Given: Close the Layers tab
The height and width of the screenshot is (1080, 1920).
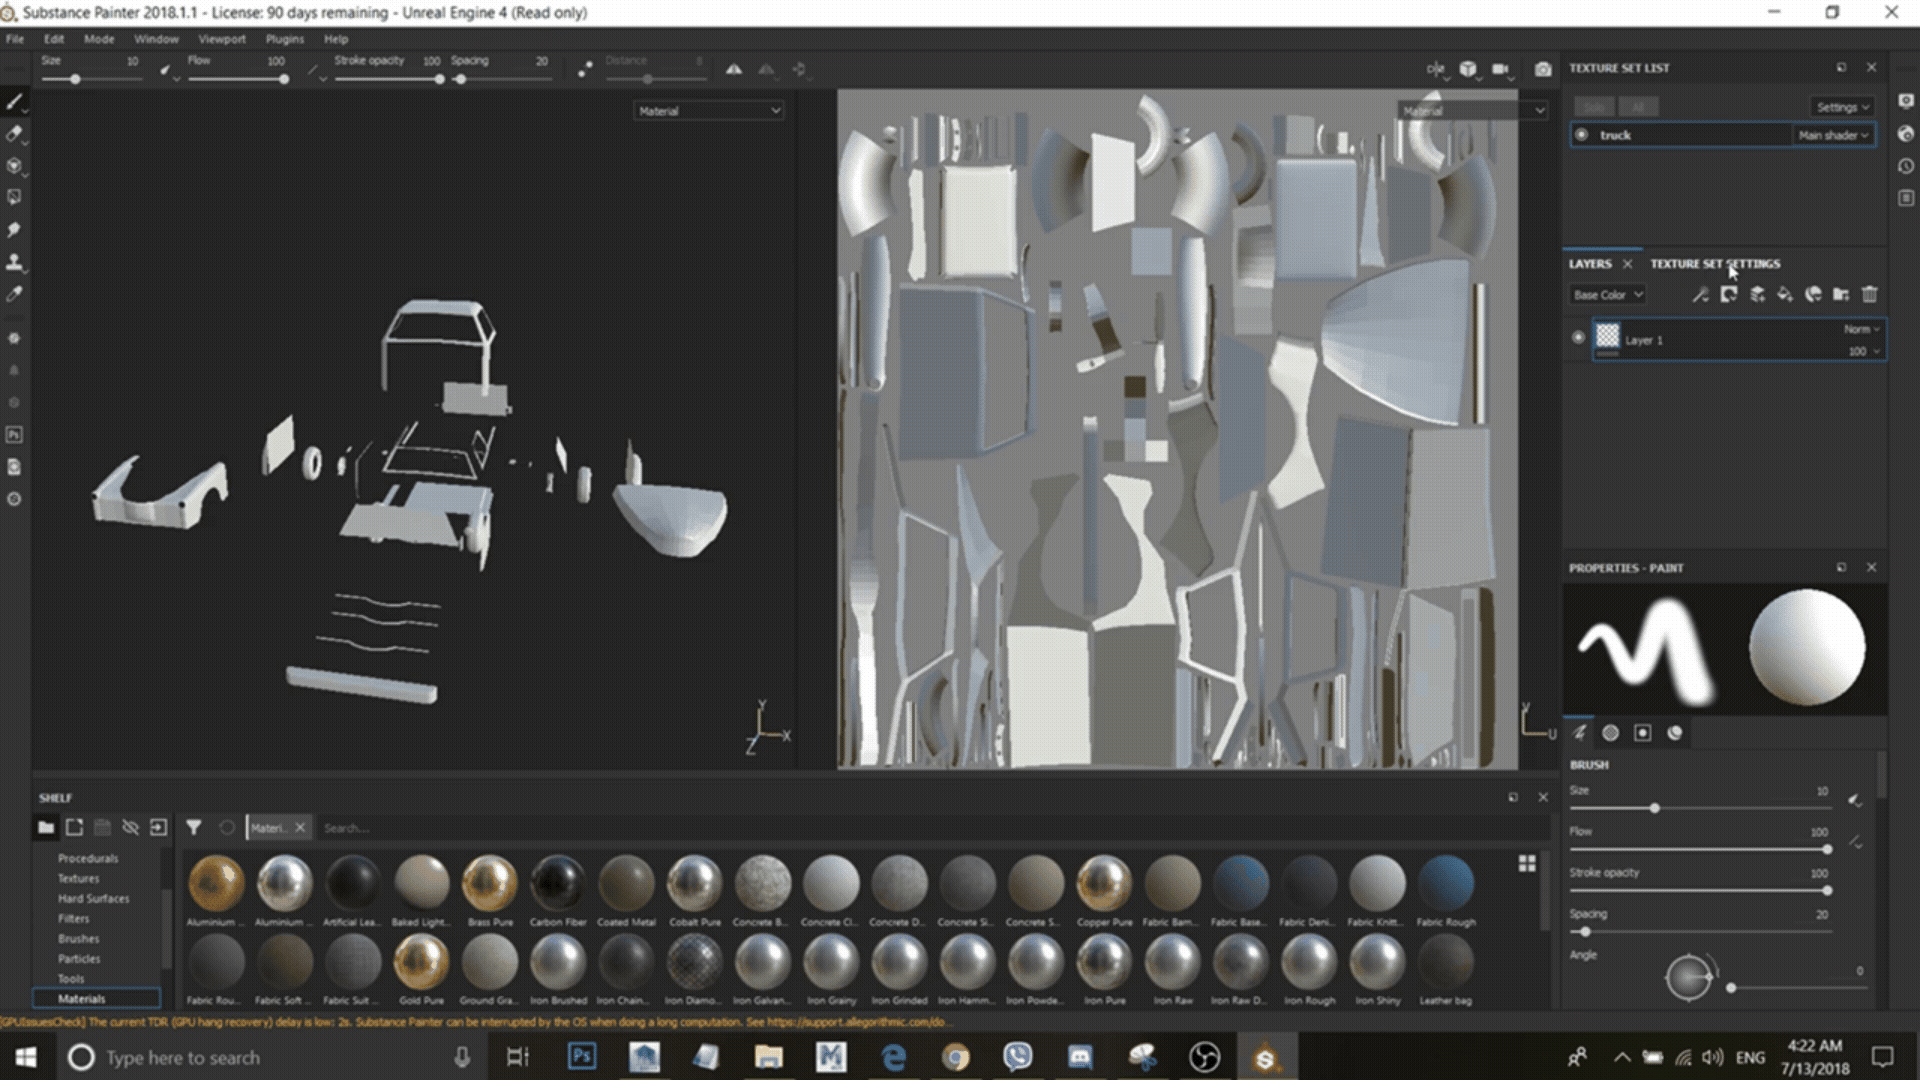Looking at the screenshot, I should coord(1627,264).
